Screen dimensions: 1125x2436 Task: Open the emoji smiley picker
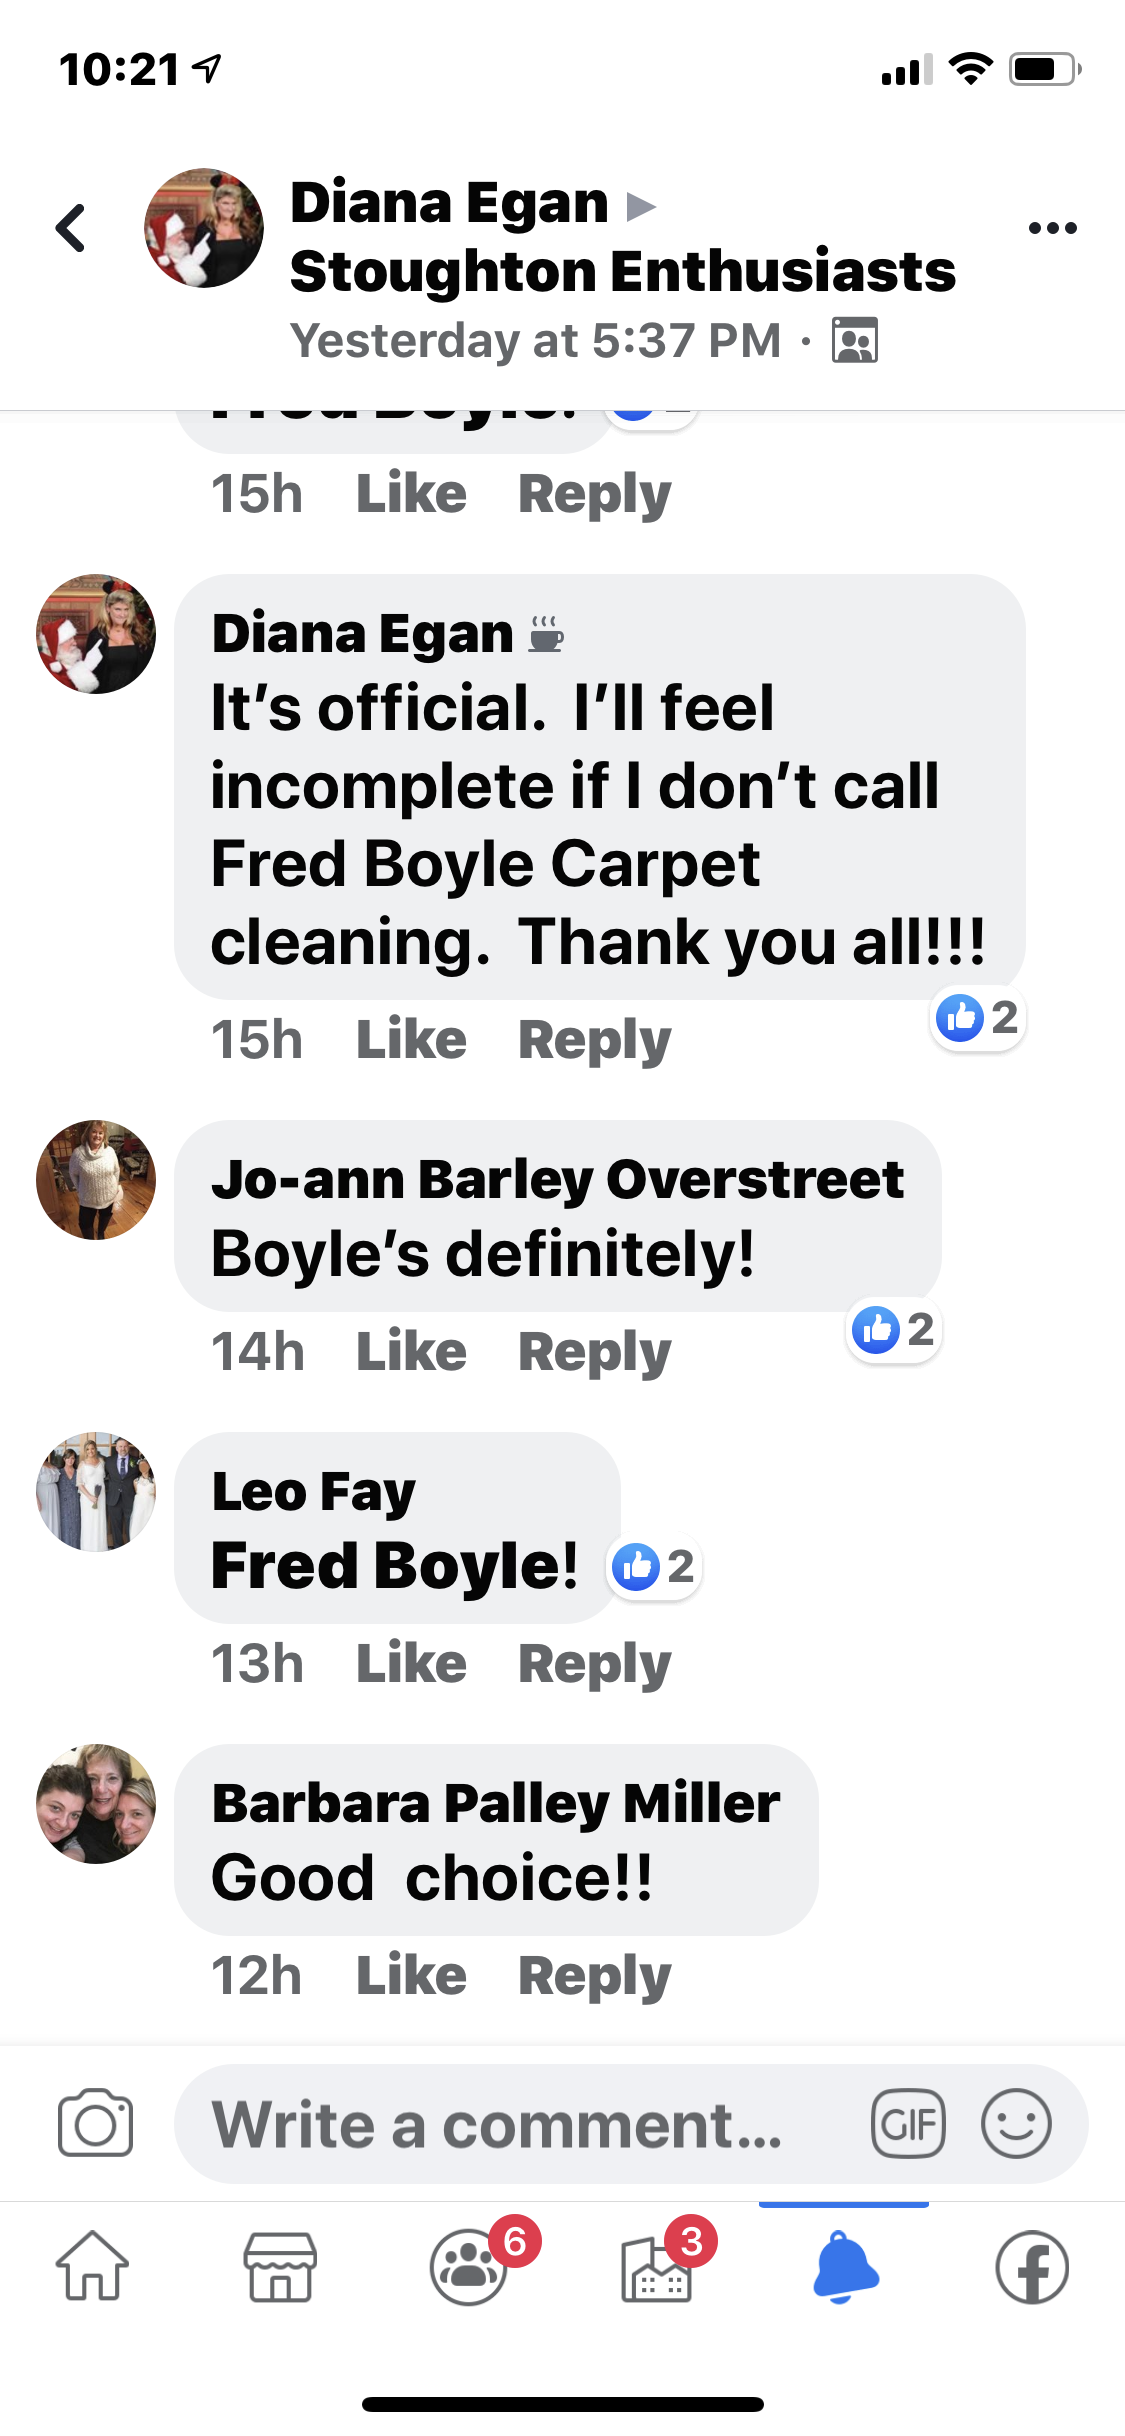pos(1016,2123)
